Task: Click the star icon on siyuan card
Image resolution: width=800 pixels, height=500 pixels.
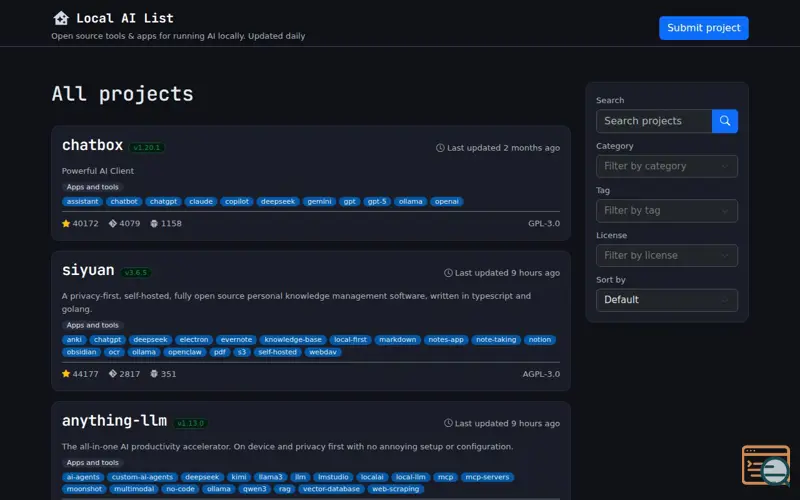Action: tap(66, 374)
